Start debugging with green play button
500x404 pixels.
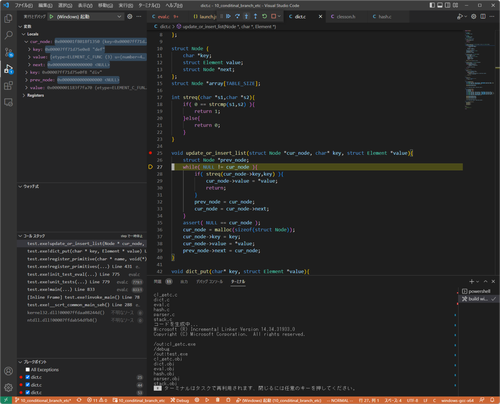(51, 16)
